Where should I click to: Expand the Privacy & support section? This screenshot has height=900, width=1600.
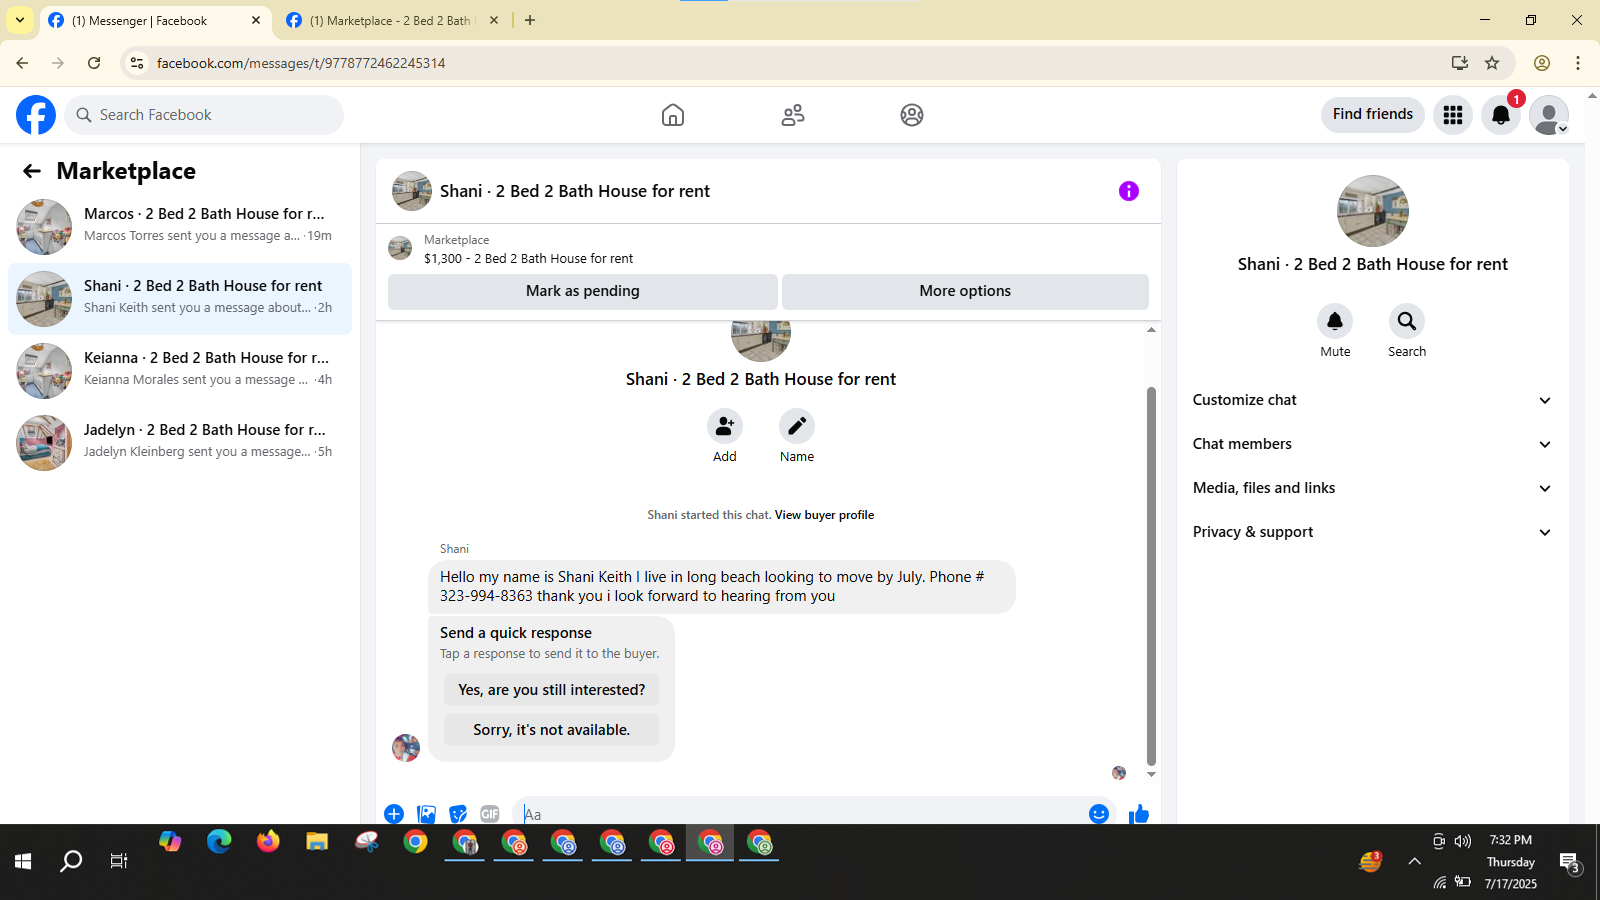(x=1372, y=532)
